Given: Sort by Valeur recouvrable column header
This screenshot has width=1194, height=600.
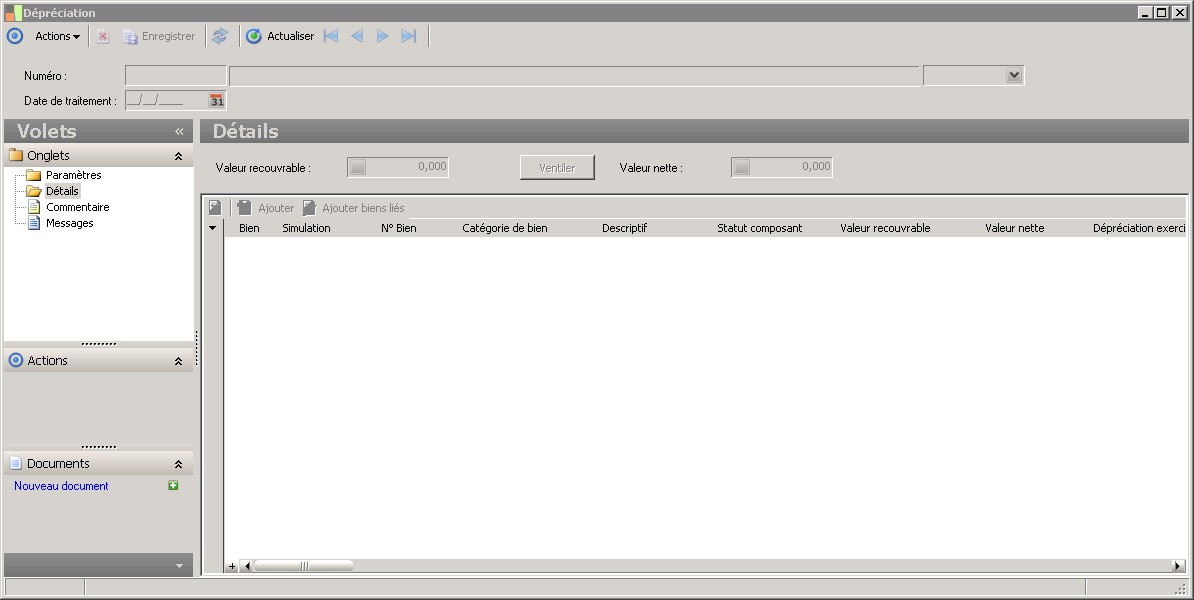Looking at the screenshot, I should coord(885,228).
